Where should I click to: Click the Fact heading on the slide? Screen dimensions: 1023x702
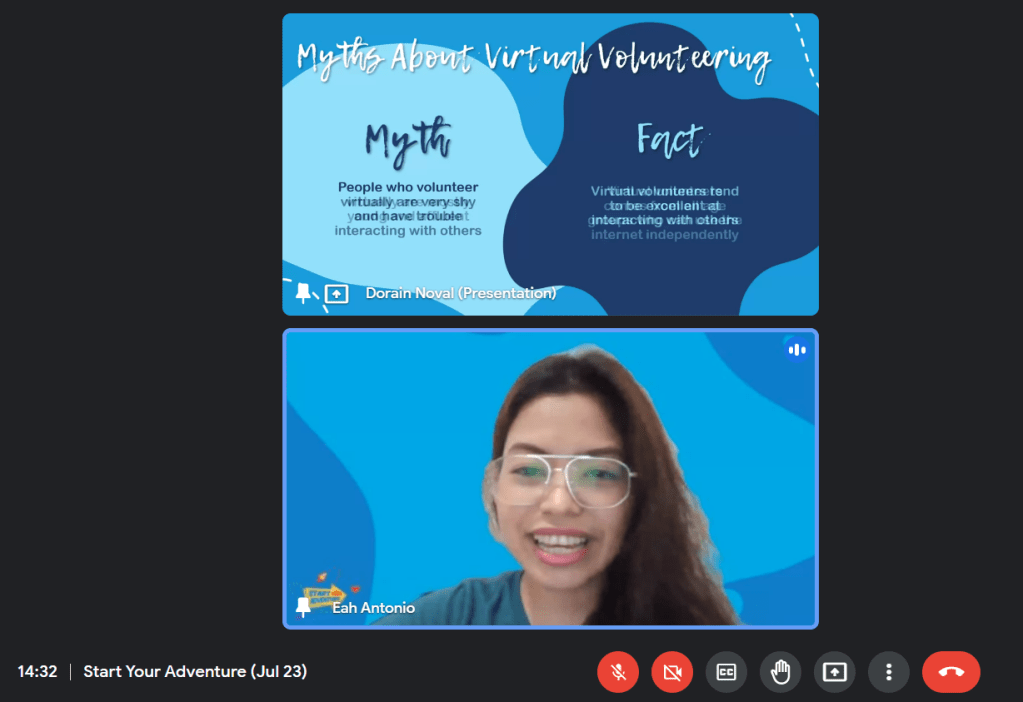[669, 141]
